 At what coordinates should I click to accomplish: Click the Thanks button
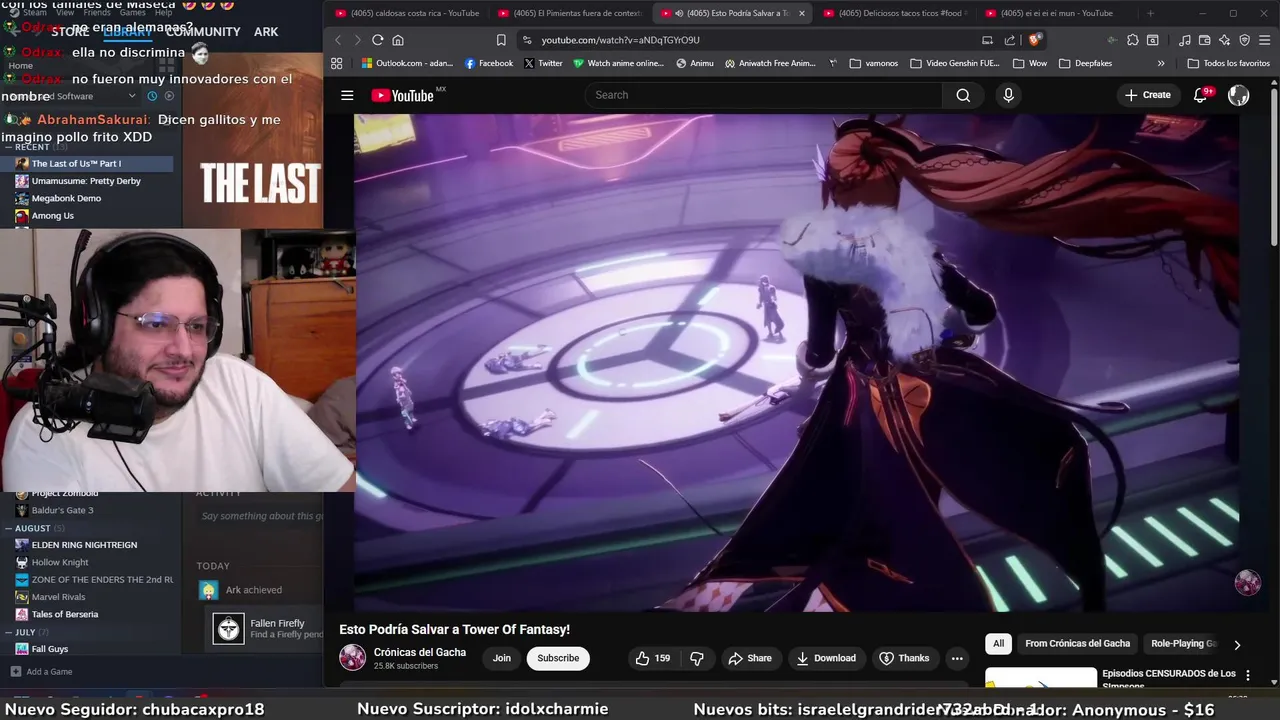click(x=904, y=658)
